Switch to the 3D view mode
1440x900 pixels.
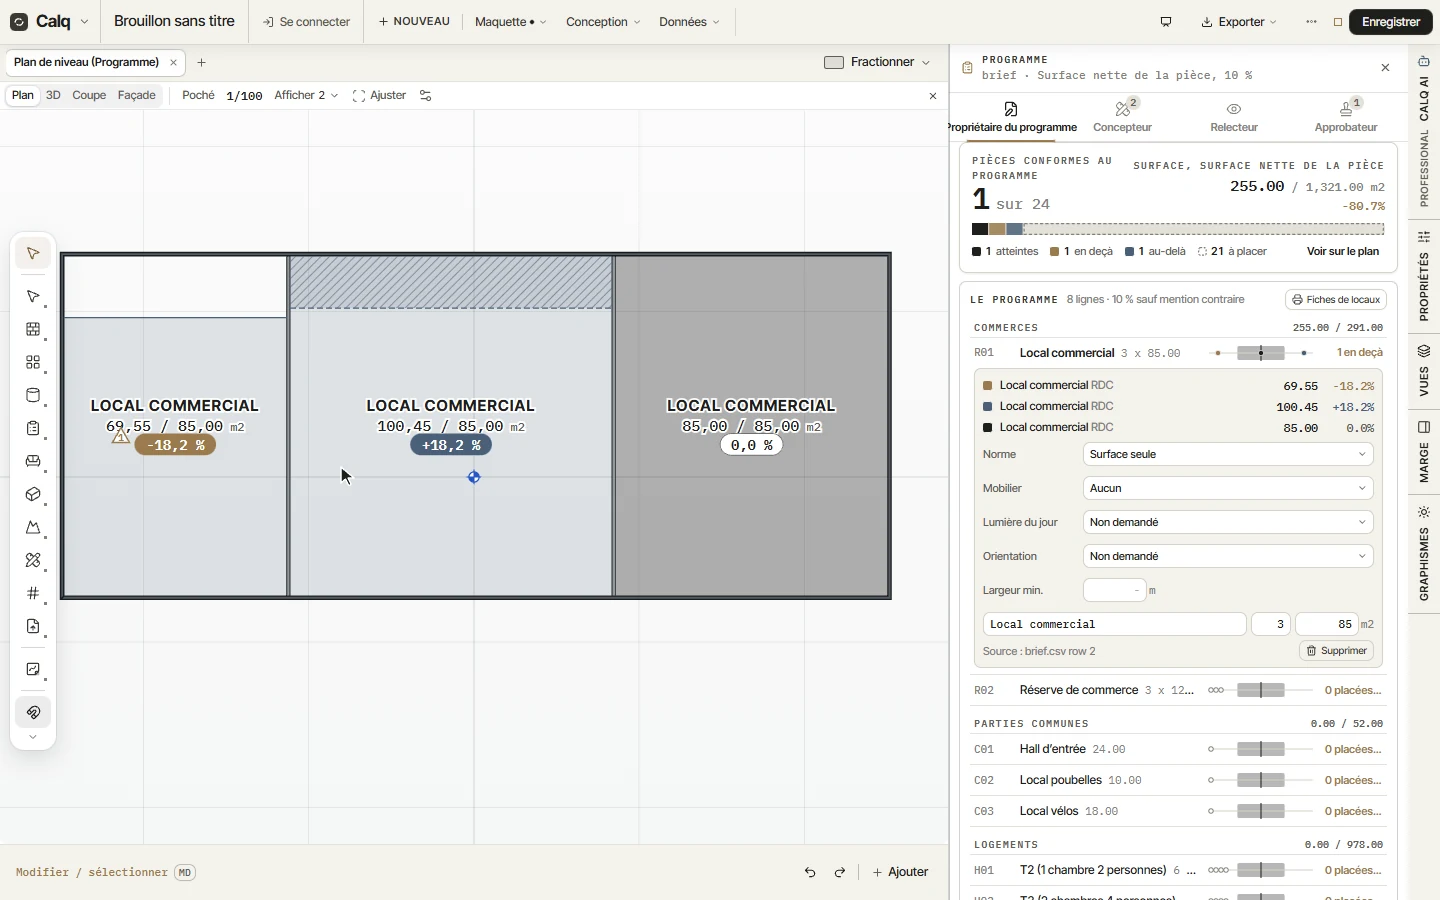click(53, 95)
